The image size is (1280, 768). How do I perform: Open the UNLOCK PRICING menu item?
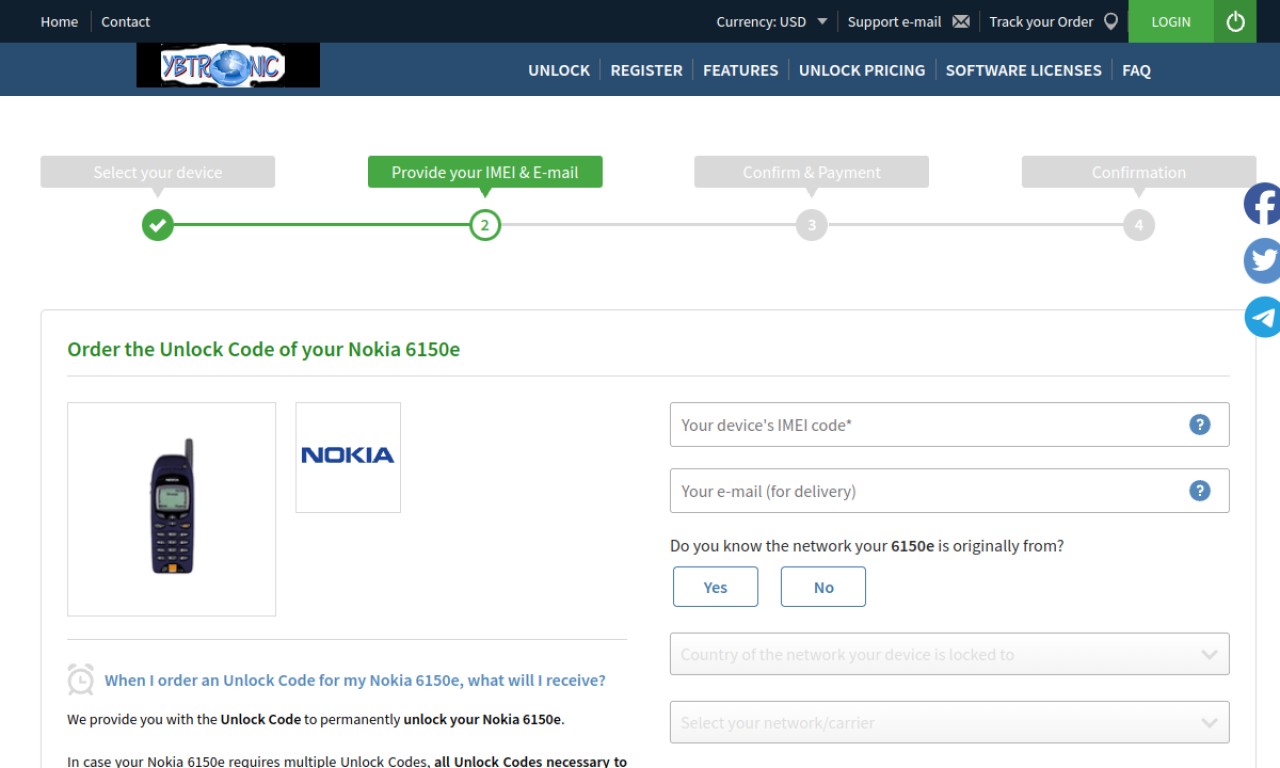tap(862, 70)
